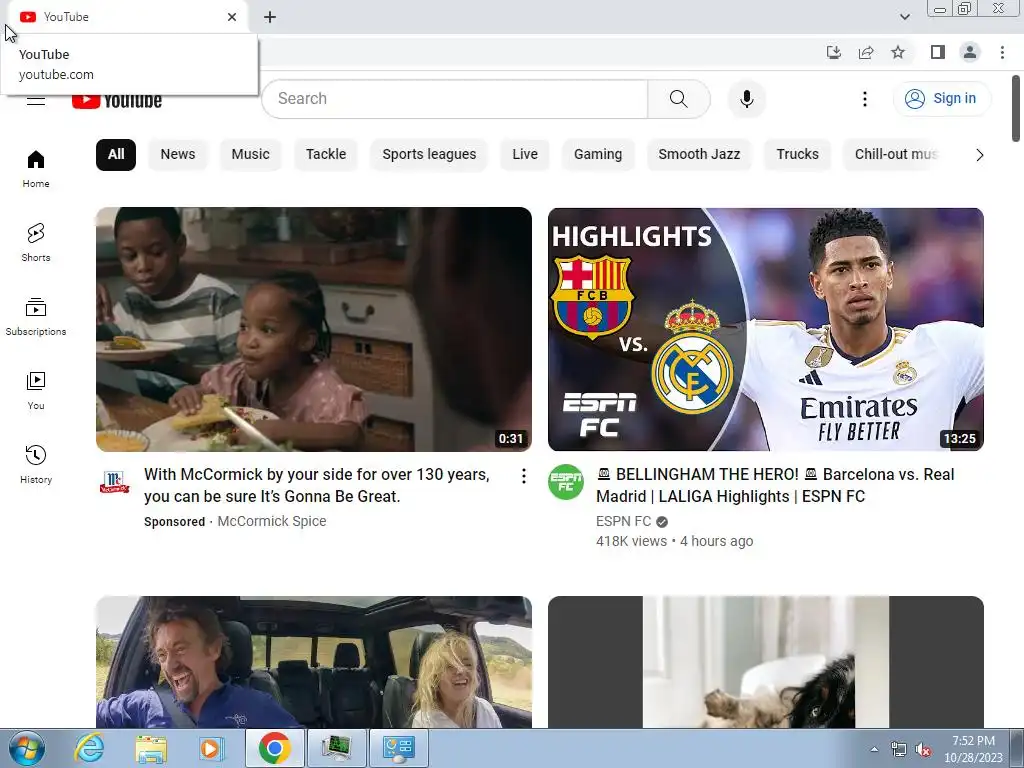1024x768 pixels.
Task: Open Chrome three-dot menu
Action: [1002, 52]
